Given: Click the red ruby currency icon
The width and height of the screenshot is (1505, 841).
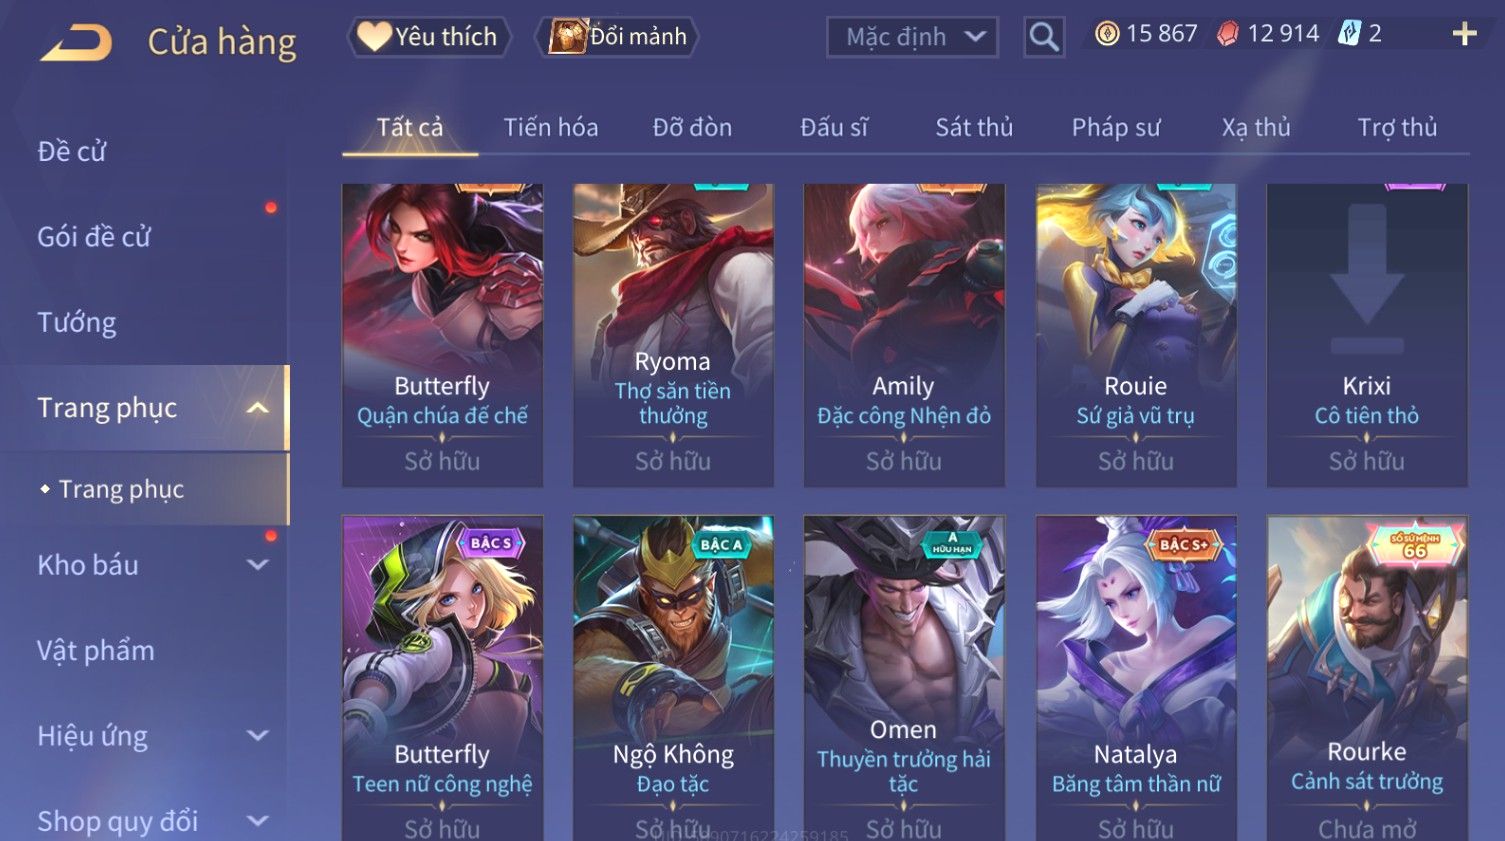Looking at the screenshot, I should coord(1228,34).
